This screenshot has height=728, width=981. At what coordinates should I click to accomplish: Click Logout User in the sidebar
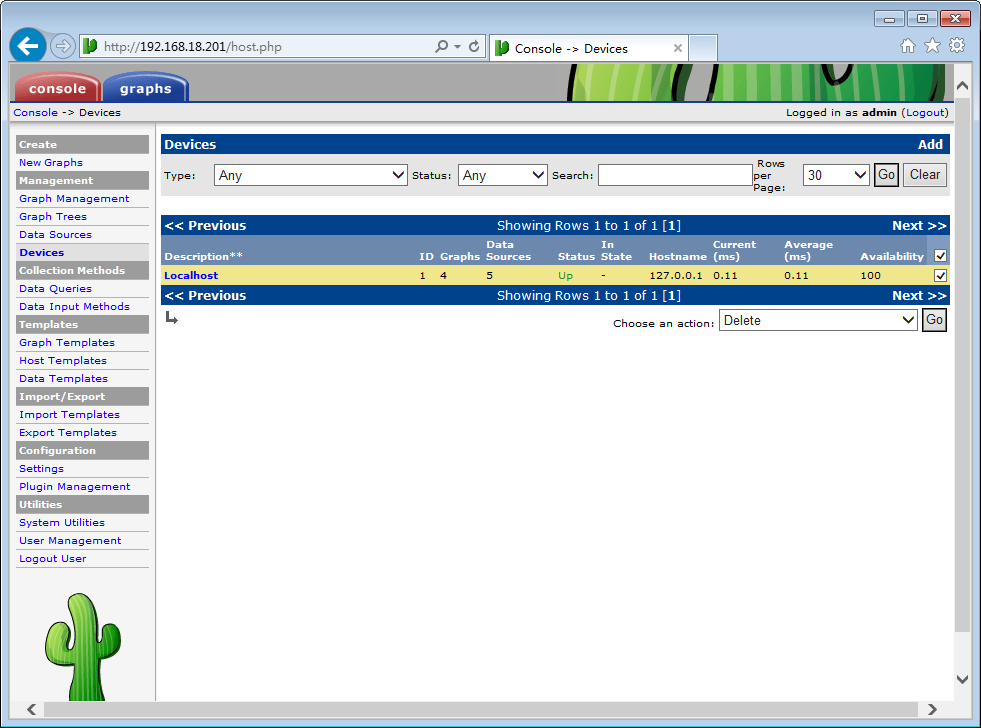(x=53, y=559)
